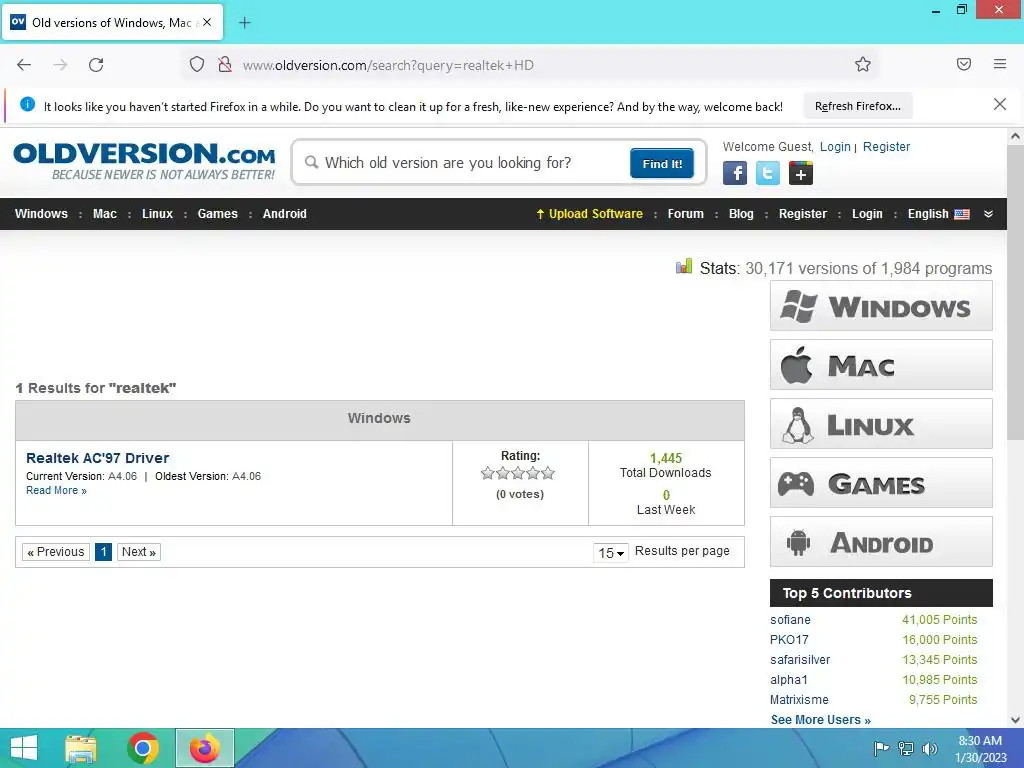Click the scrollbar down arrow
The width and height of the screenshot is (1024, 768).
coord(1015,720)
